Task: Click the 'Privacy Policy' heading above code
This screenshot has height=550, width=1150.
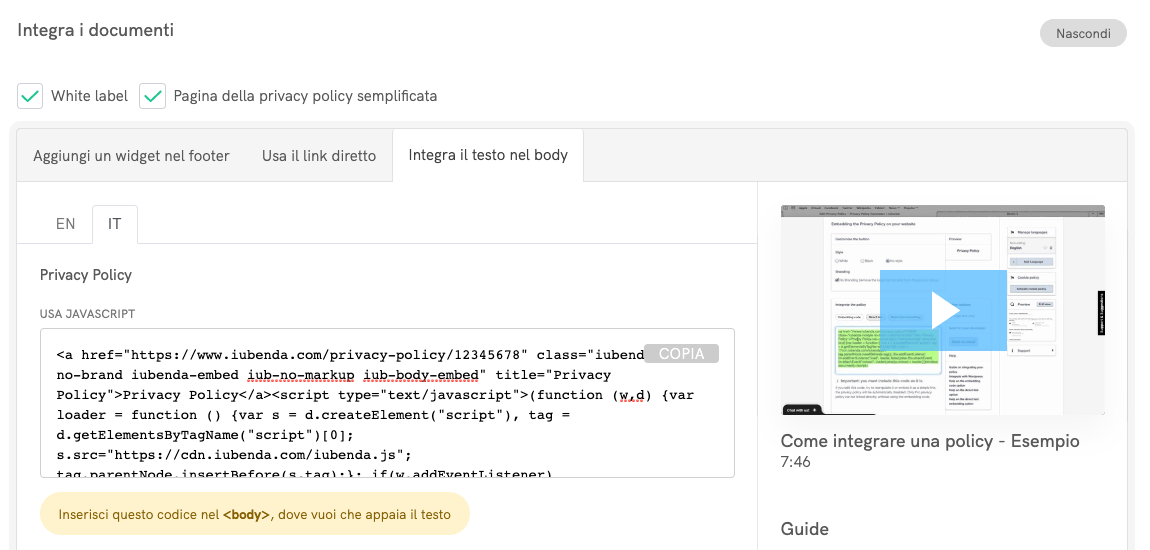Action: tap(86, 275)
